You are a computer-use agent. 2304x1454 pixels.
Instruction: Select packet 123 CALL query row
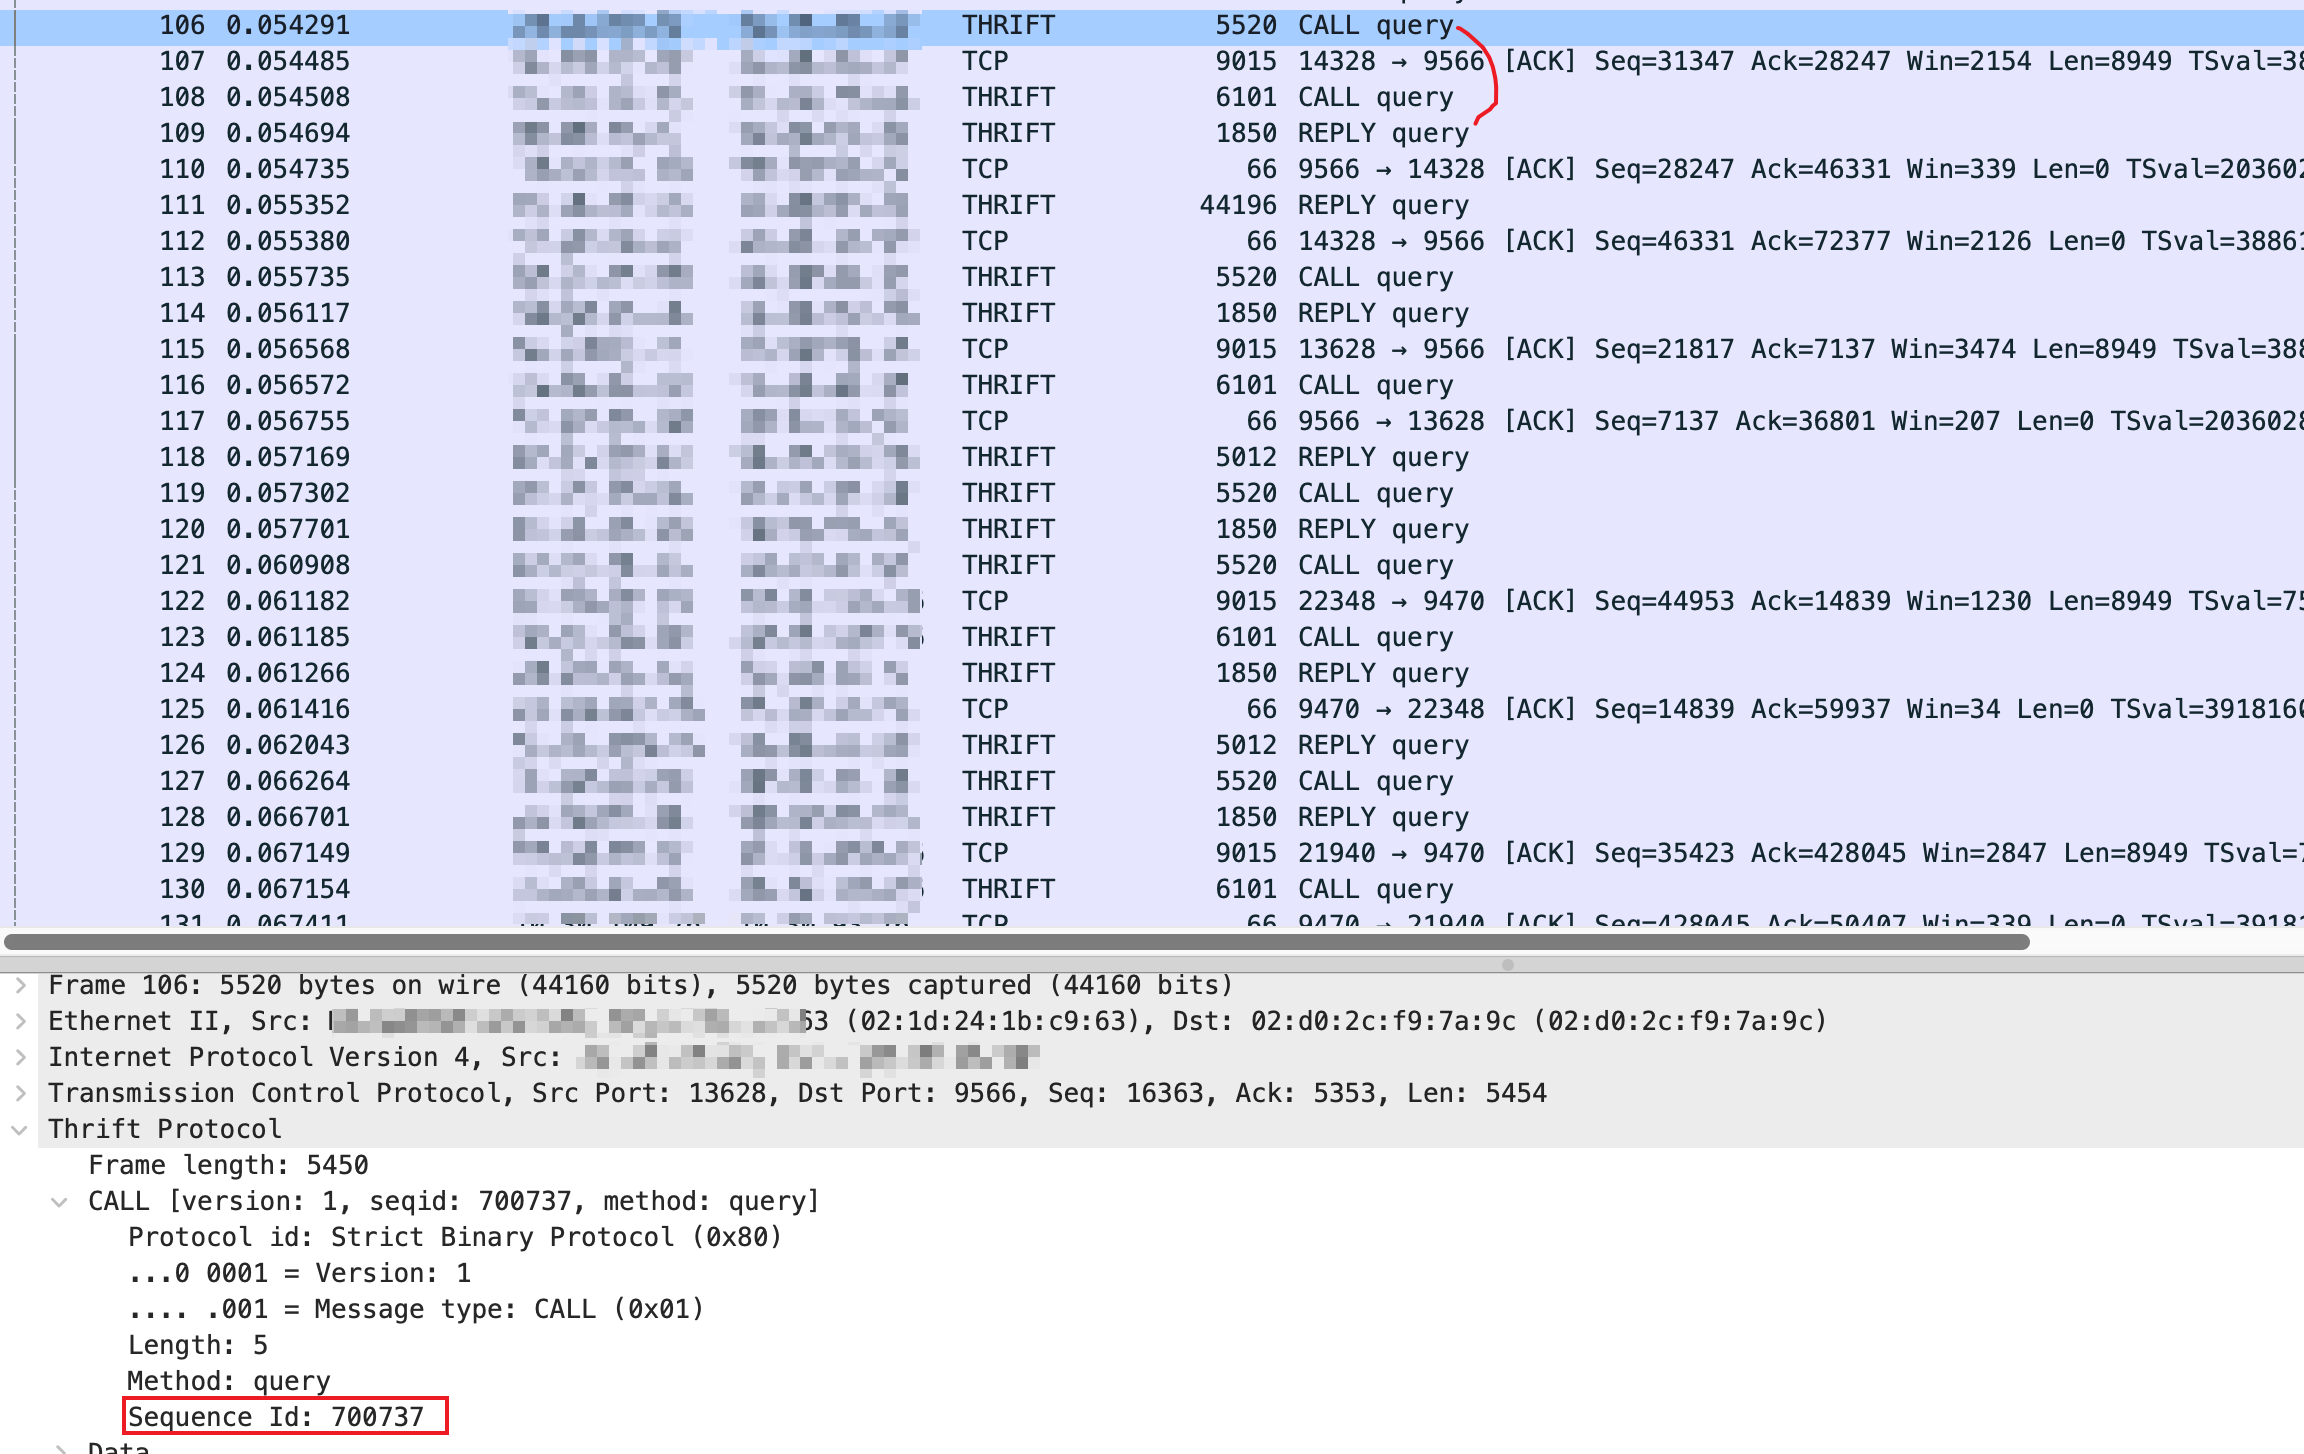coord(1152,637)
